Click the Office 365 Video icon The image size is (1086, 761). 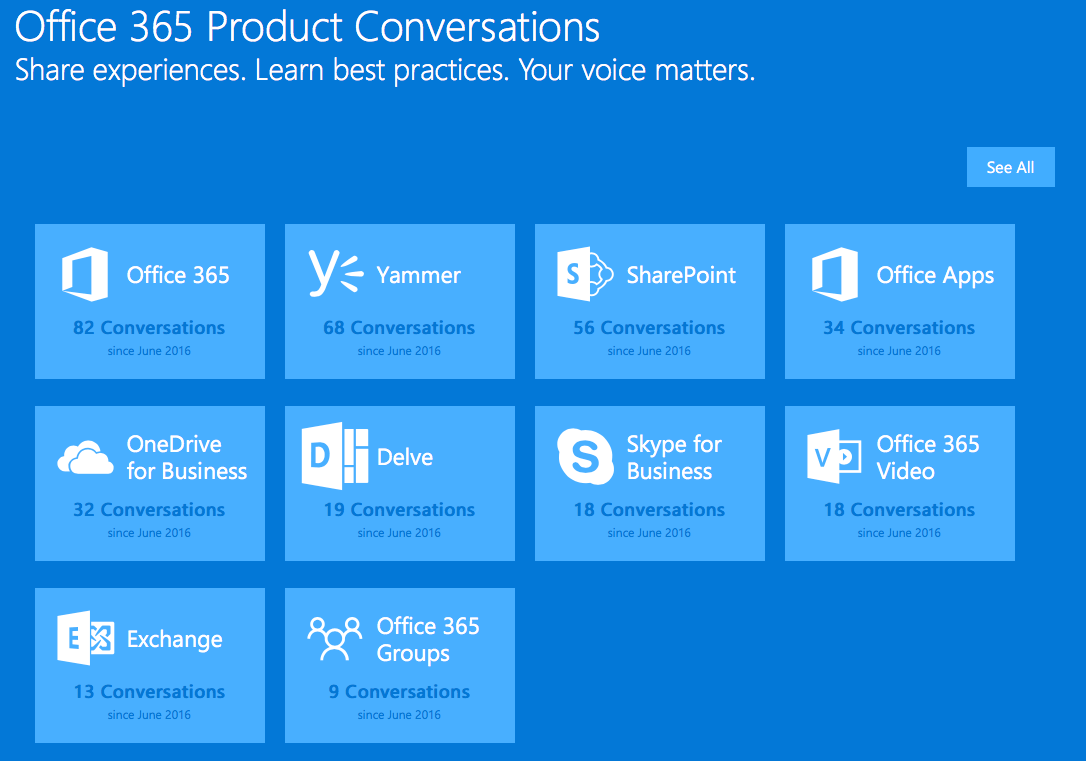coord(835,457)
